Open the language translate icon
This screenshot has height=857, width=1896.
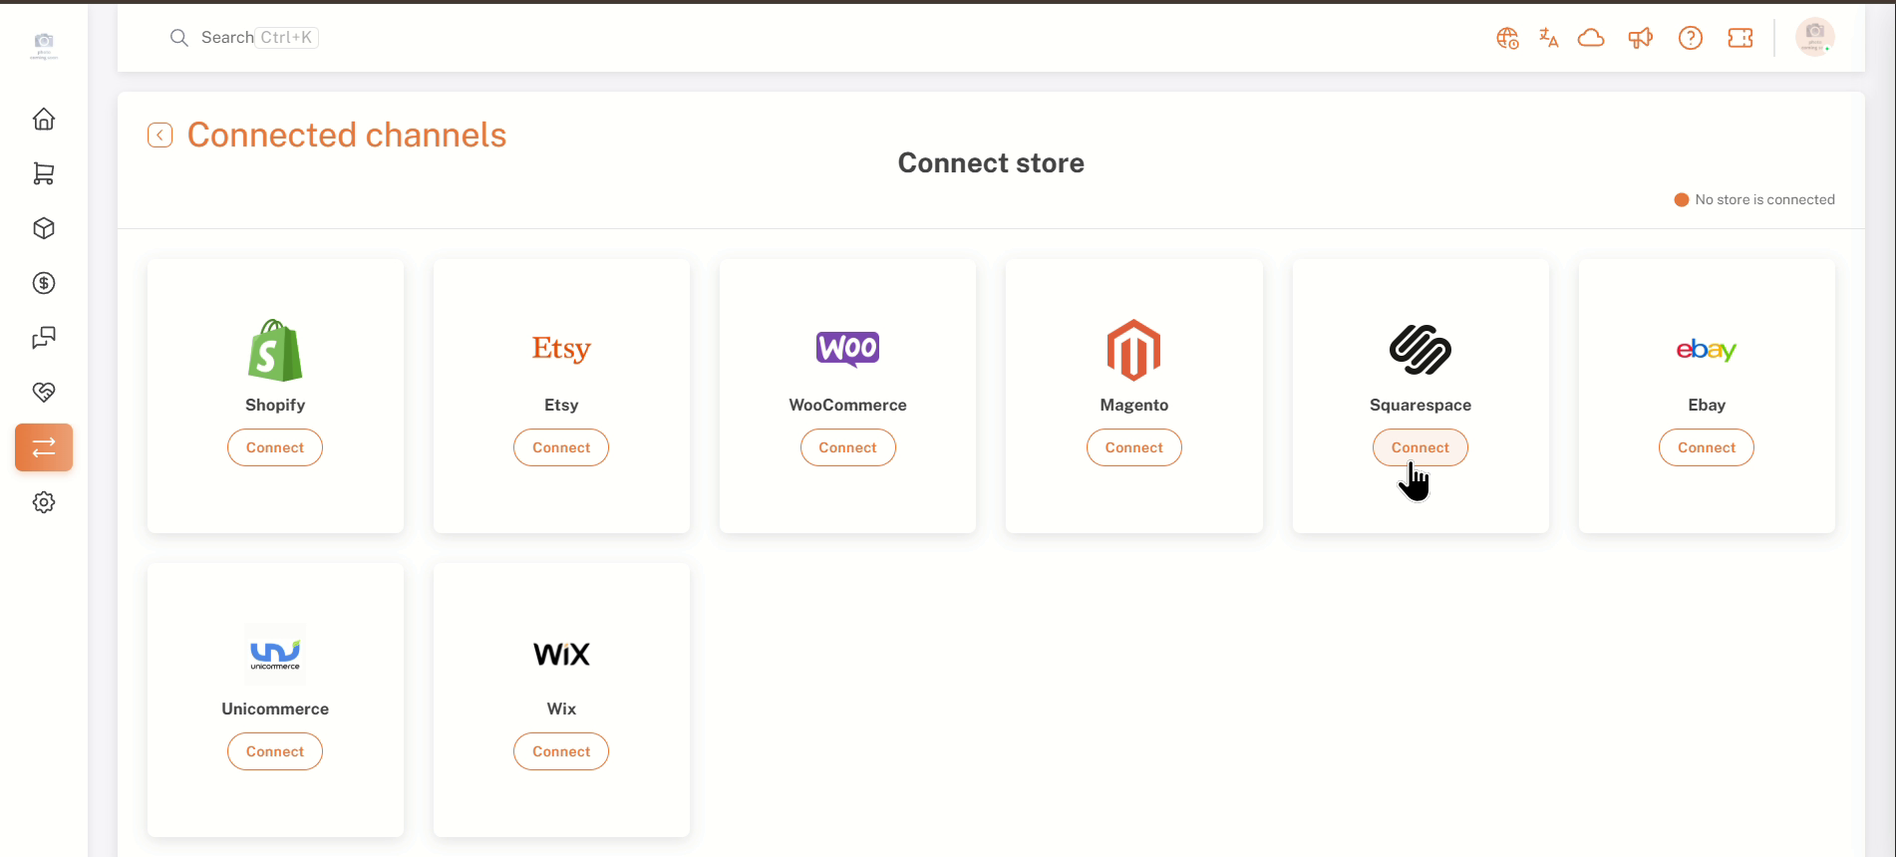point(1549,38)
